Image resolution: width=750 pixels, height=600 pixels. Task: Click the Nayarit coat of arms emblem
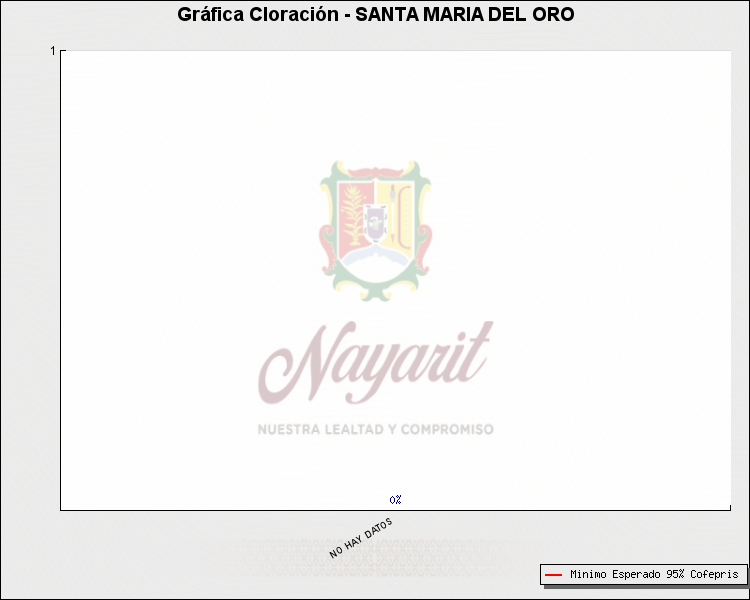(x=375, y=223)
